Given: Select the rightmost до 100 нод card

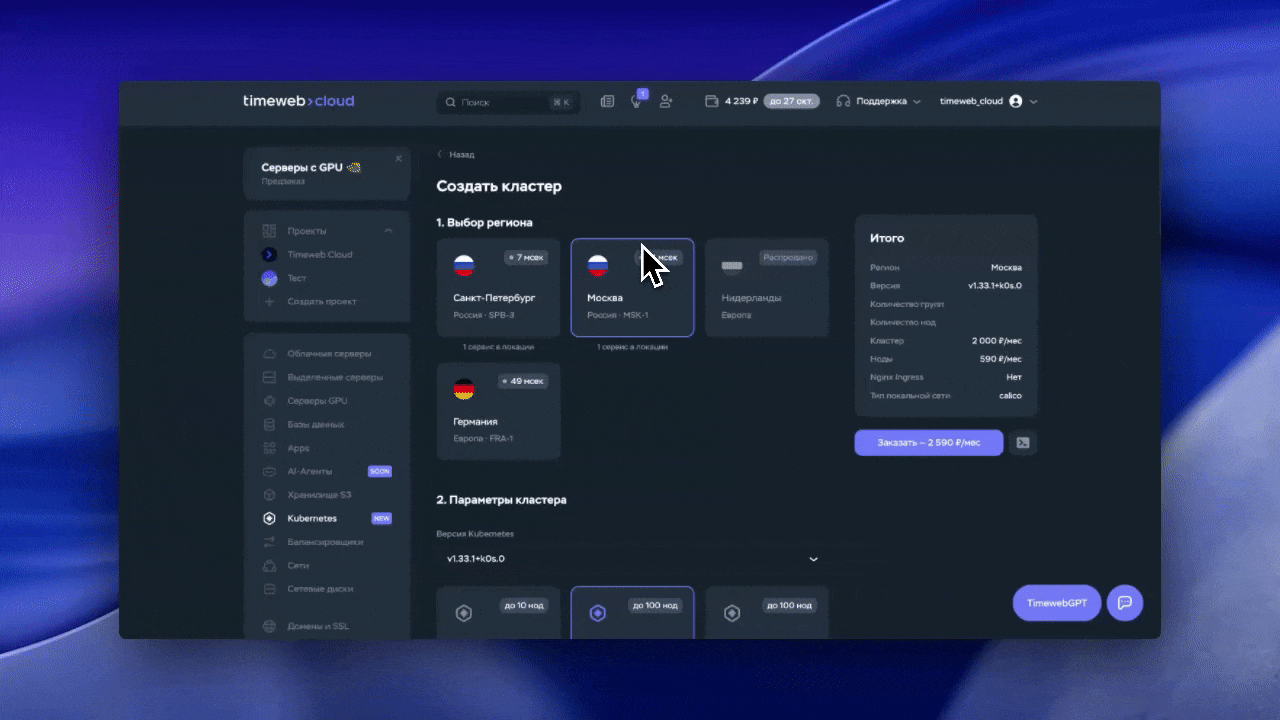Looking at the screenshot, I should click(x=767, y=612).
